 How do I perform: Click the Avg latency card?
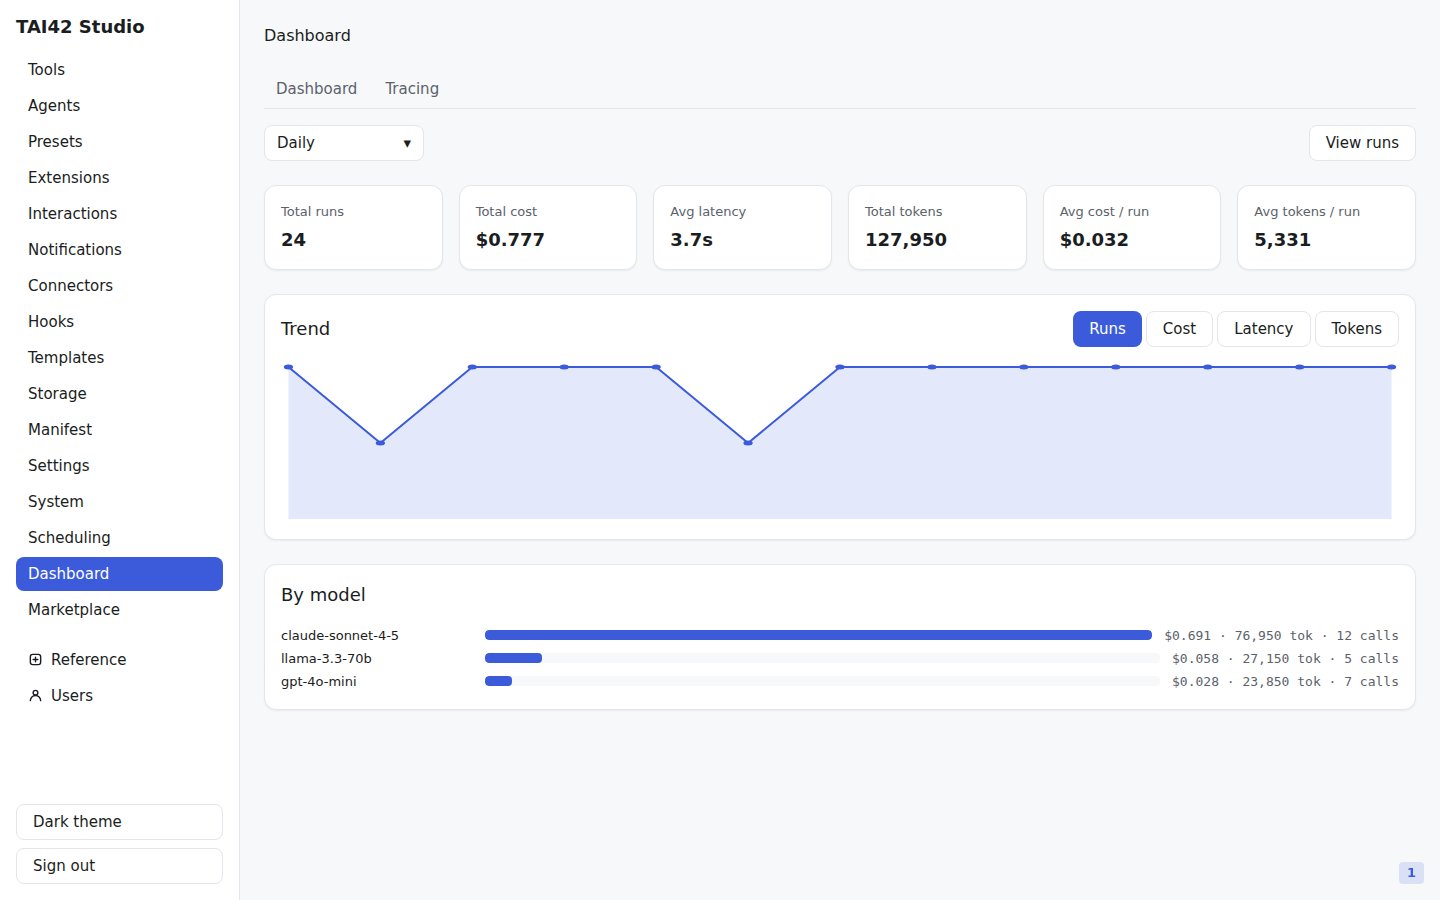point(742,227)
